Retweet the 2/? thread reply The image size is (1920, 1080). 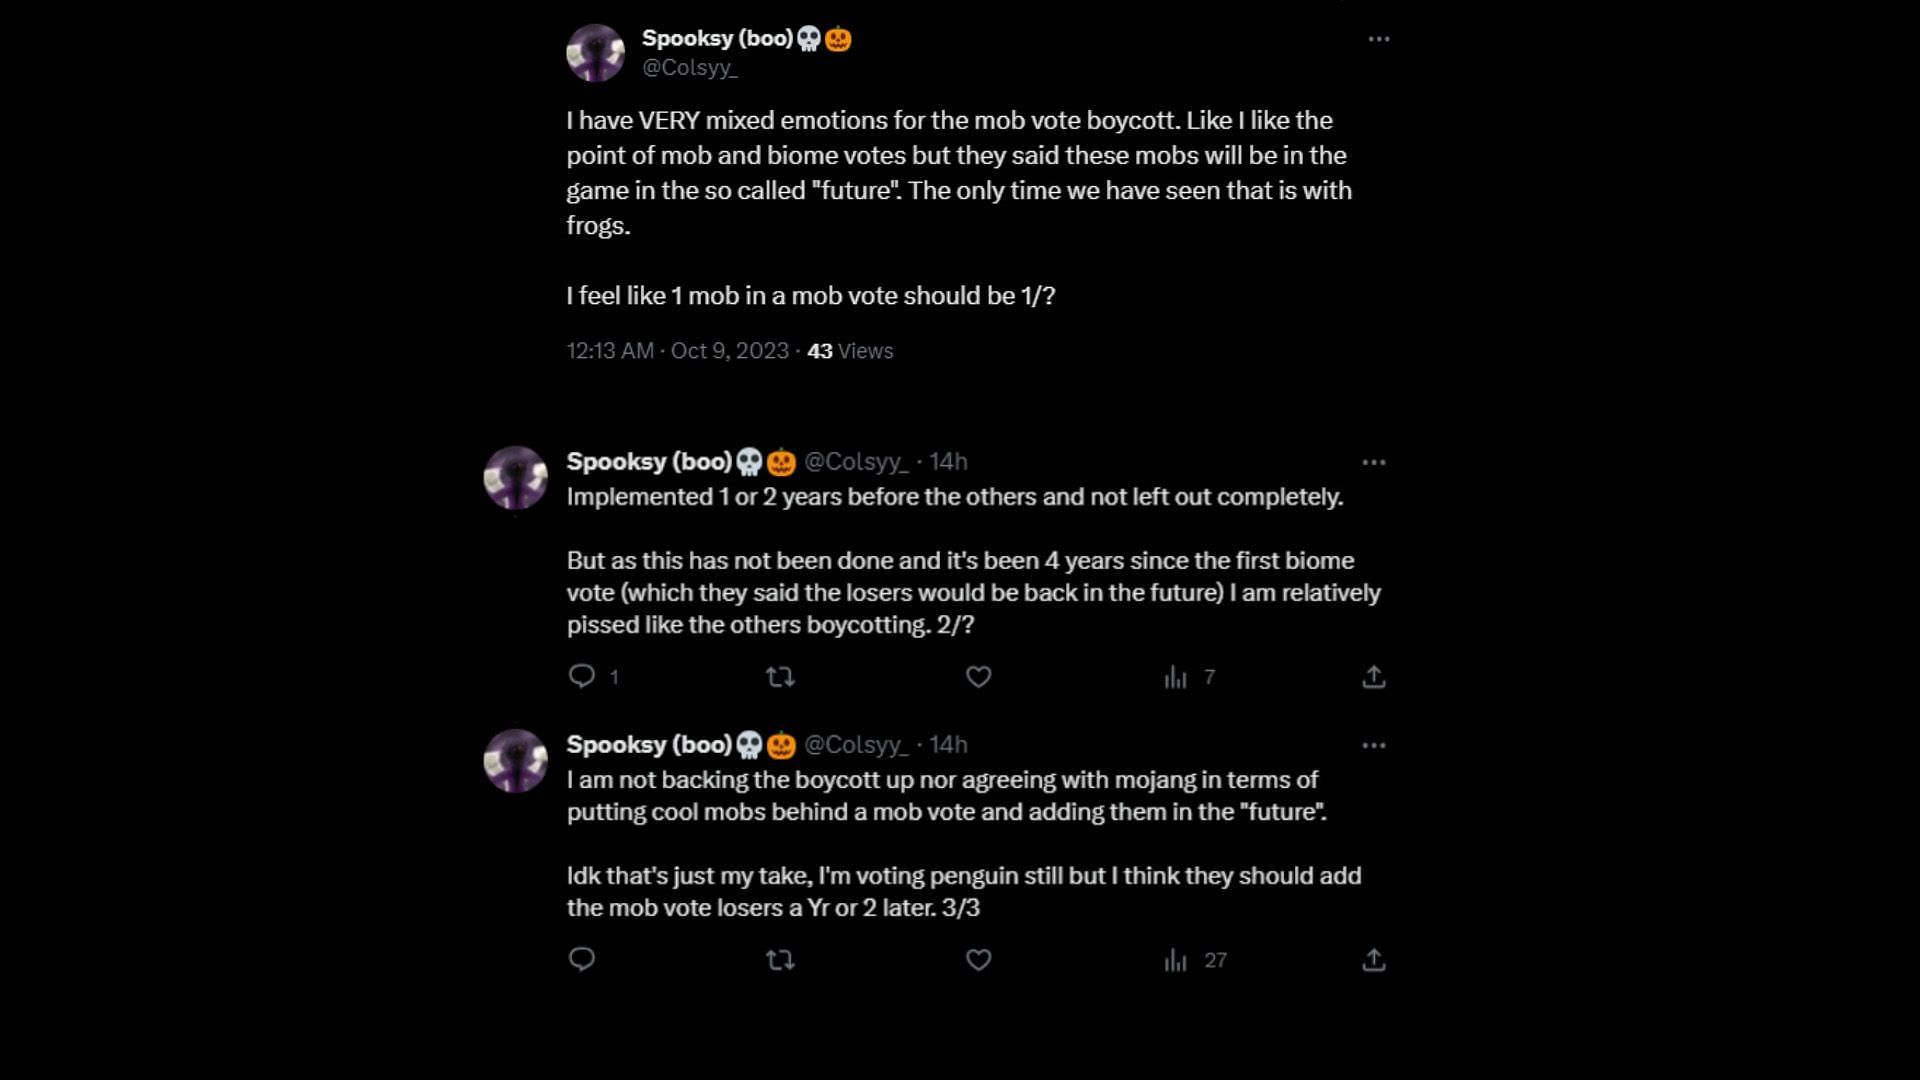coord(780,677)
